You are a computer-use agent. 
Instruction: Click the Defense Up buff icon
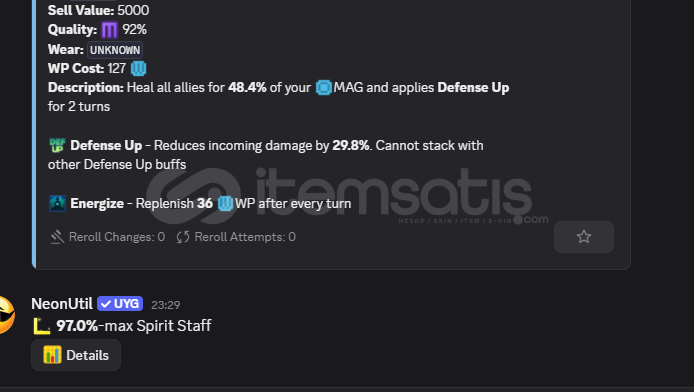click(57, 146)
